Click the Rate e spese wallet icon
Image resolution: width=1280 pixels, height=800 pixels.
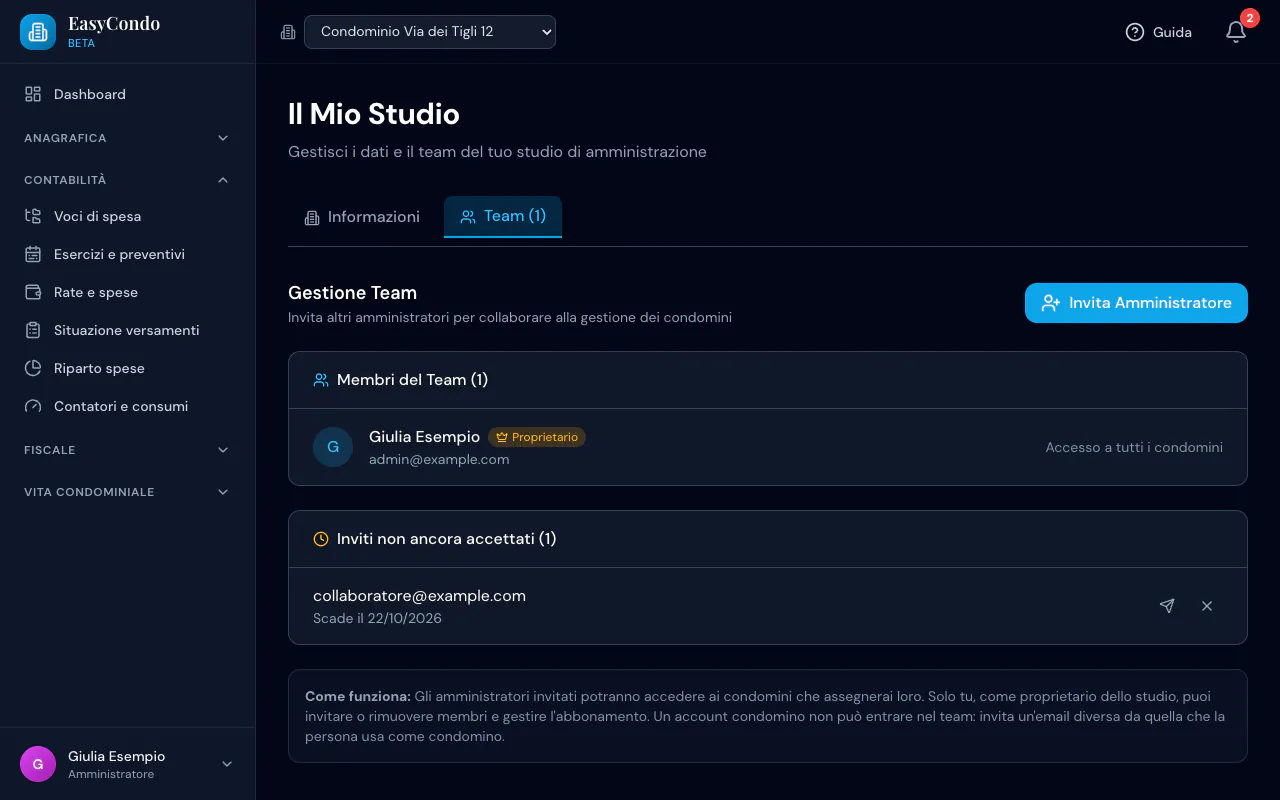tap(33, 292)
